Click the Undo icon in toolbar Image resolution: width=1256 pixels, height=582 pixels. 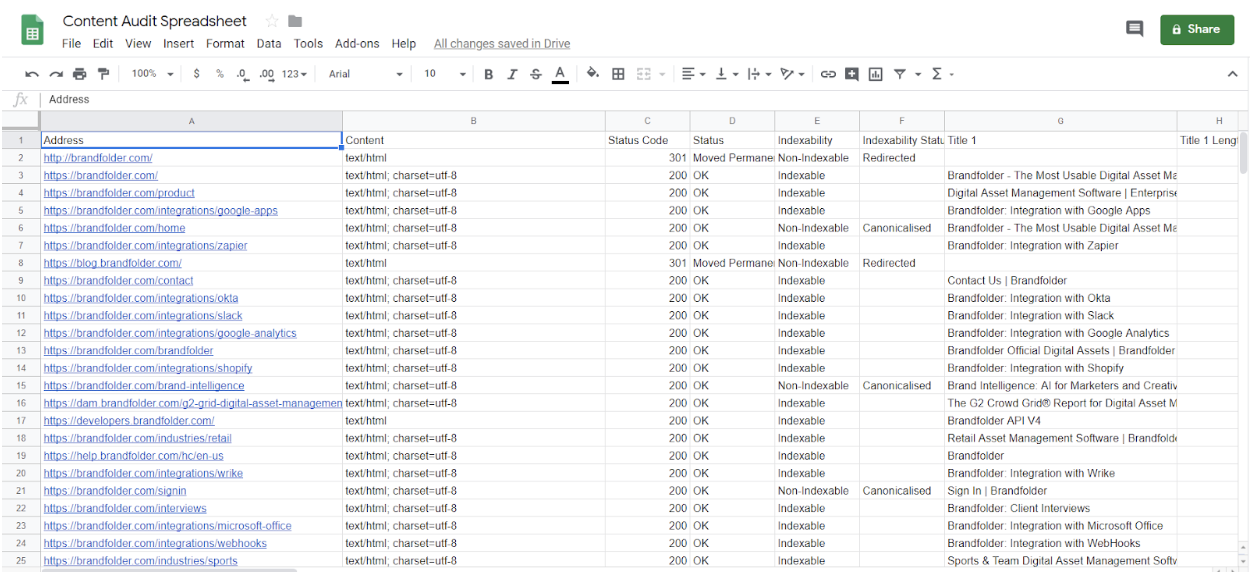click(x=32, y=74)
